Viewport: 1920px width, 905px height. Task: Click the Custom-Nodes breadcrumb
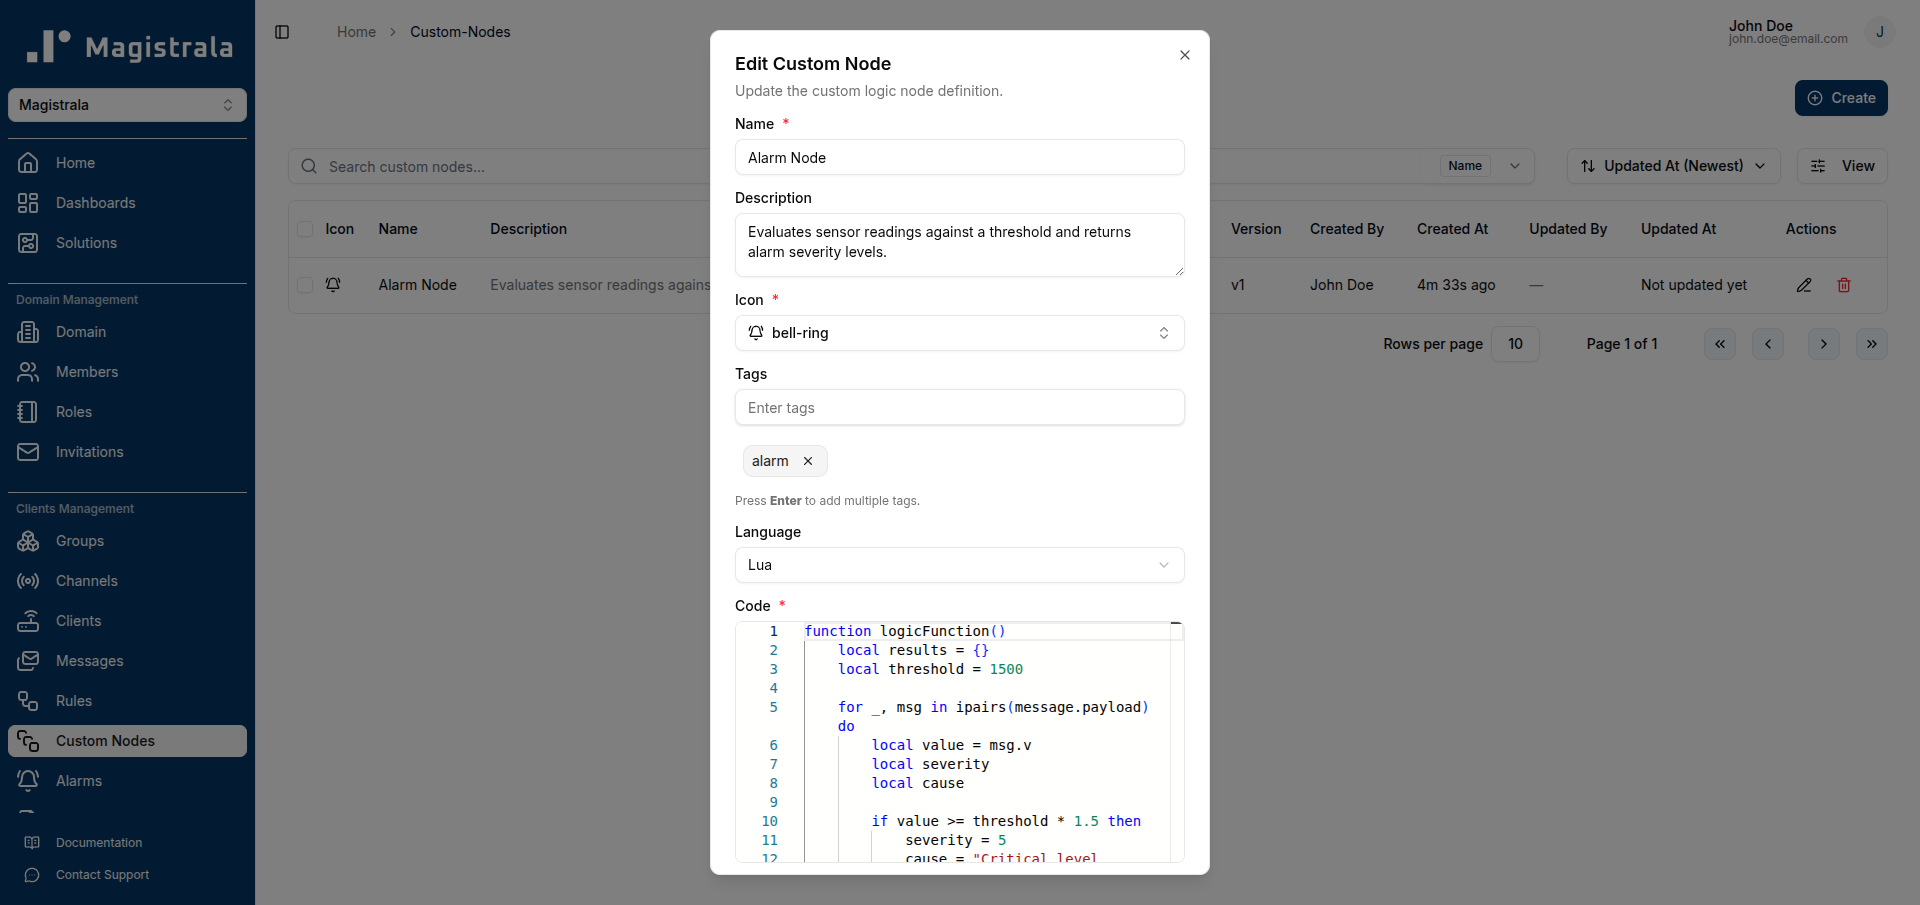click(x=460, y=32)
